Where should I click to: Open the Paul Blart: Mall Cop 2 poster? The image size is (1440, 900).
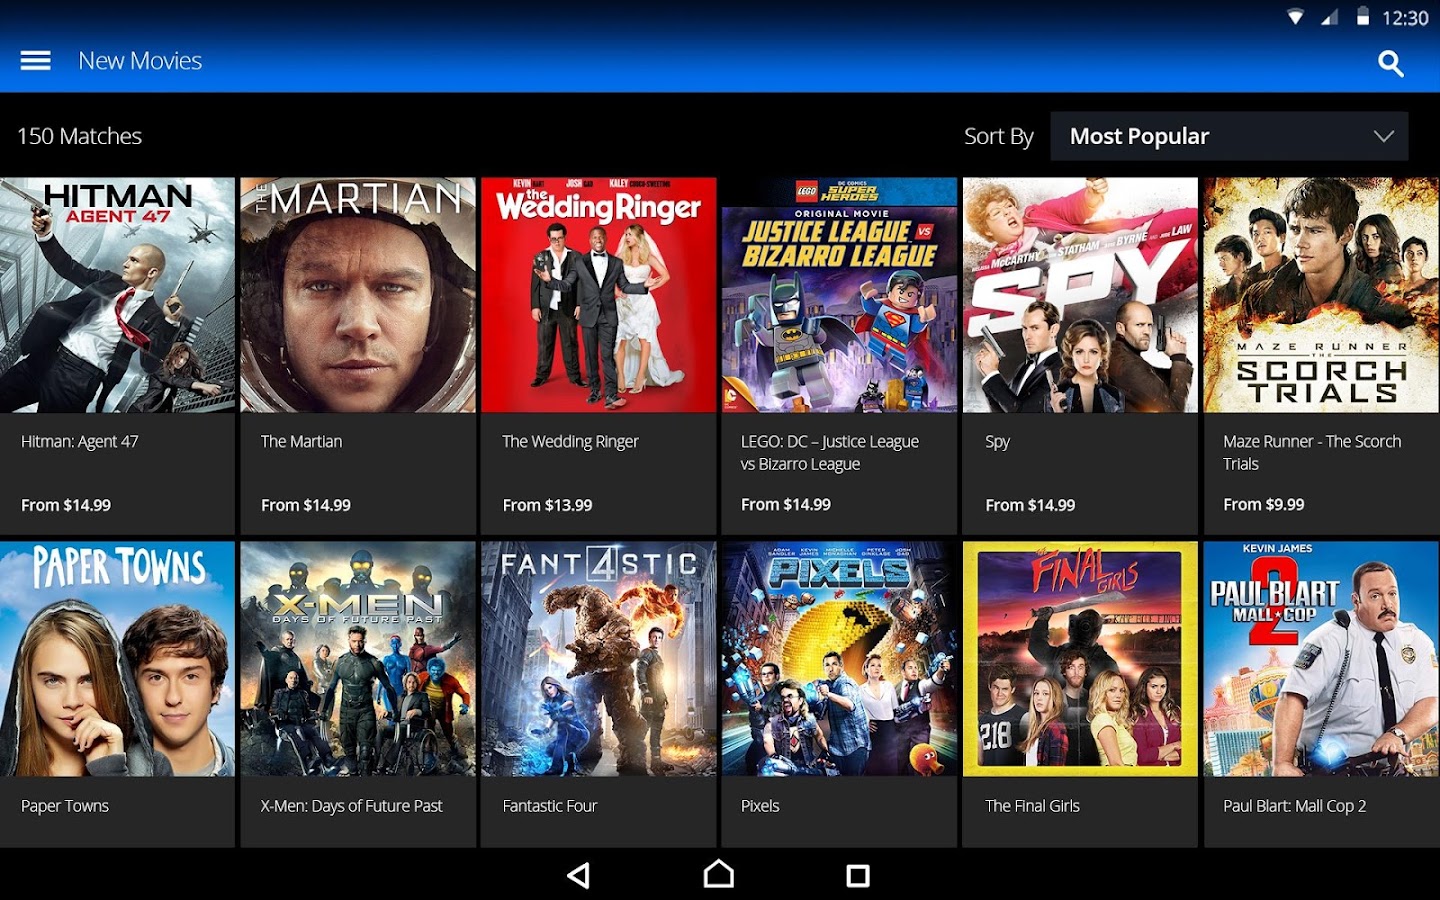pos(1321,659)
